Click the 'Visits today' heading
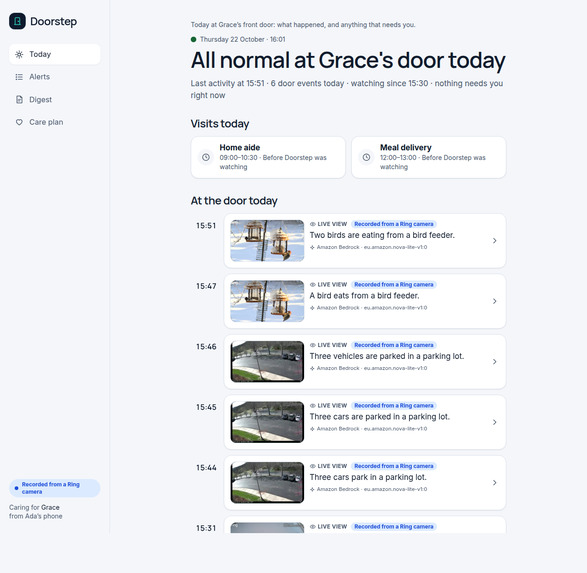This screenshot has width=587, height=573. (x=220, y=124)
